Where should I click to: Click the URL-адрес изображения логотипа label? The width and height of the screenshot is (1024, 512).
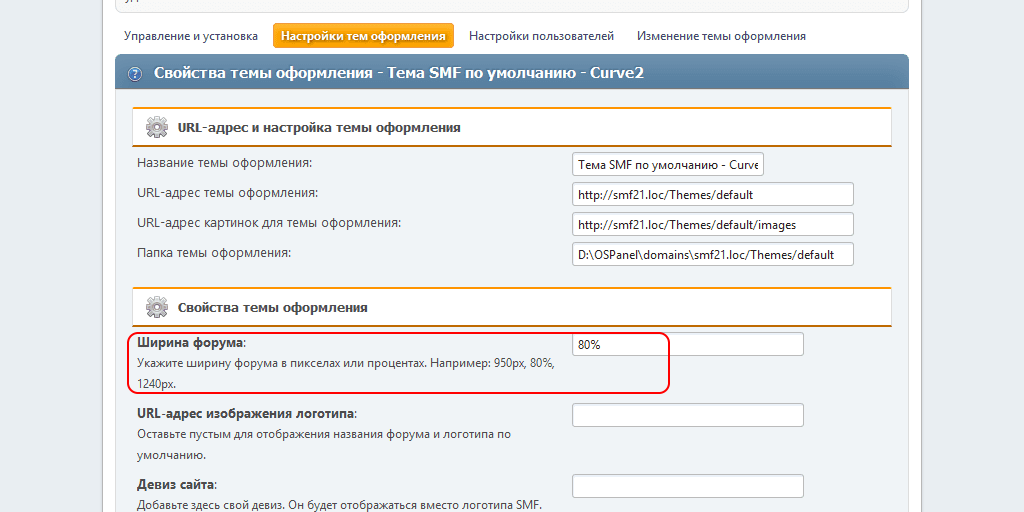click(246, 414)
